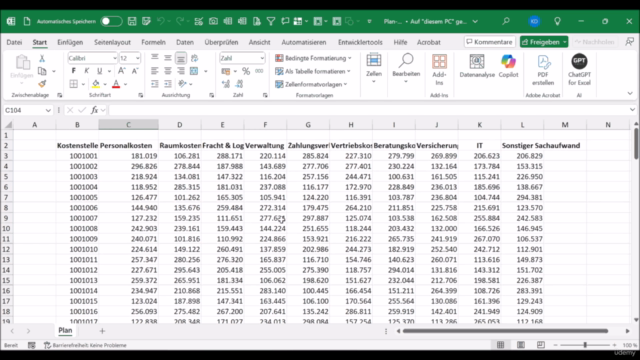Collapse the ribbon with the chevron
The width and height of the screenshot is (640, 360).
pyautogui.click(x=630, y=93)
